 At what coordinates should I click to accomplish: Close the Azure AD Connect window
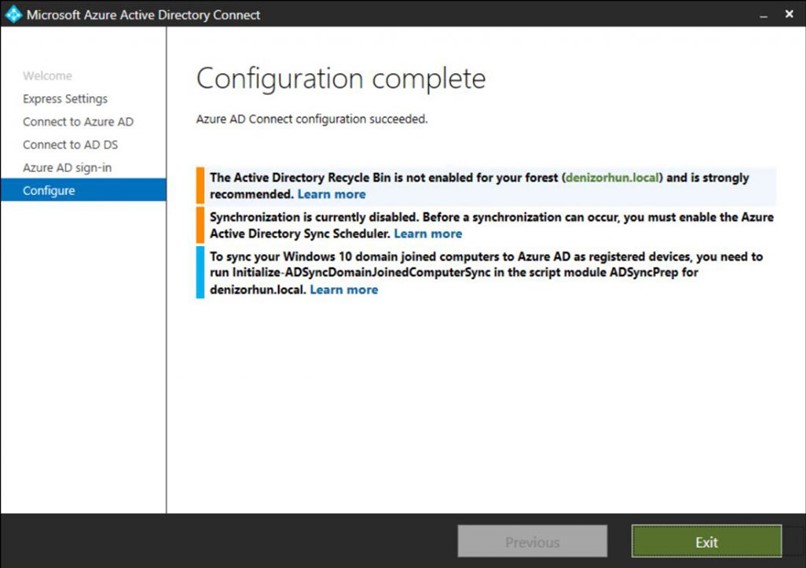(789, 14)
